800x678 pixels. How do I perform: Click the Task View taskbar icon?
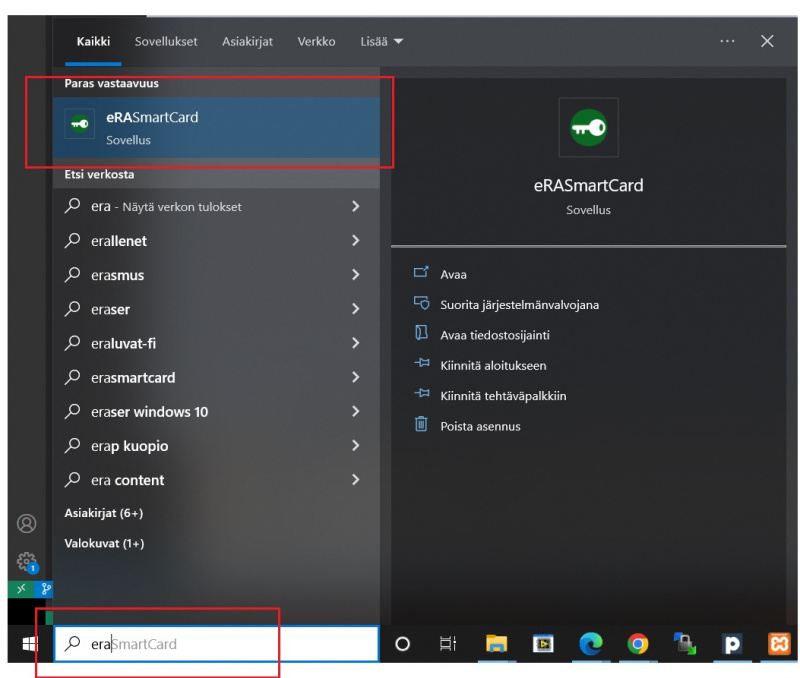coord(448,645)
